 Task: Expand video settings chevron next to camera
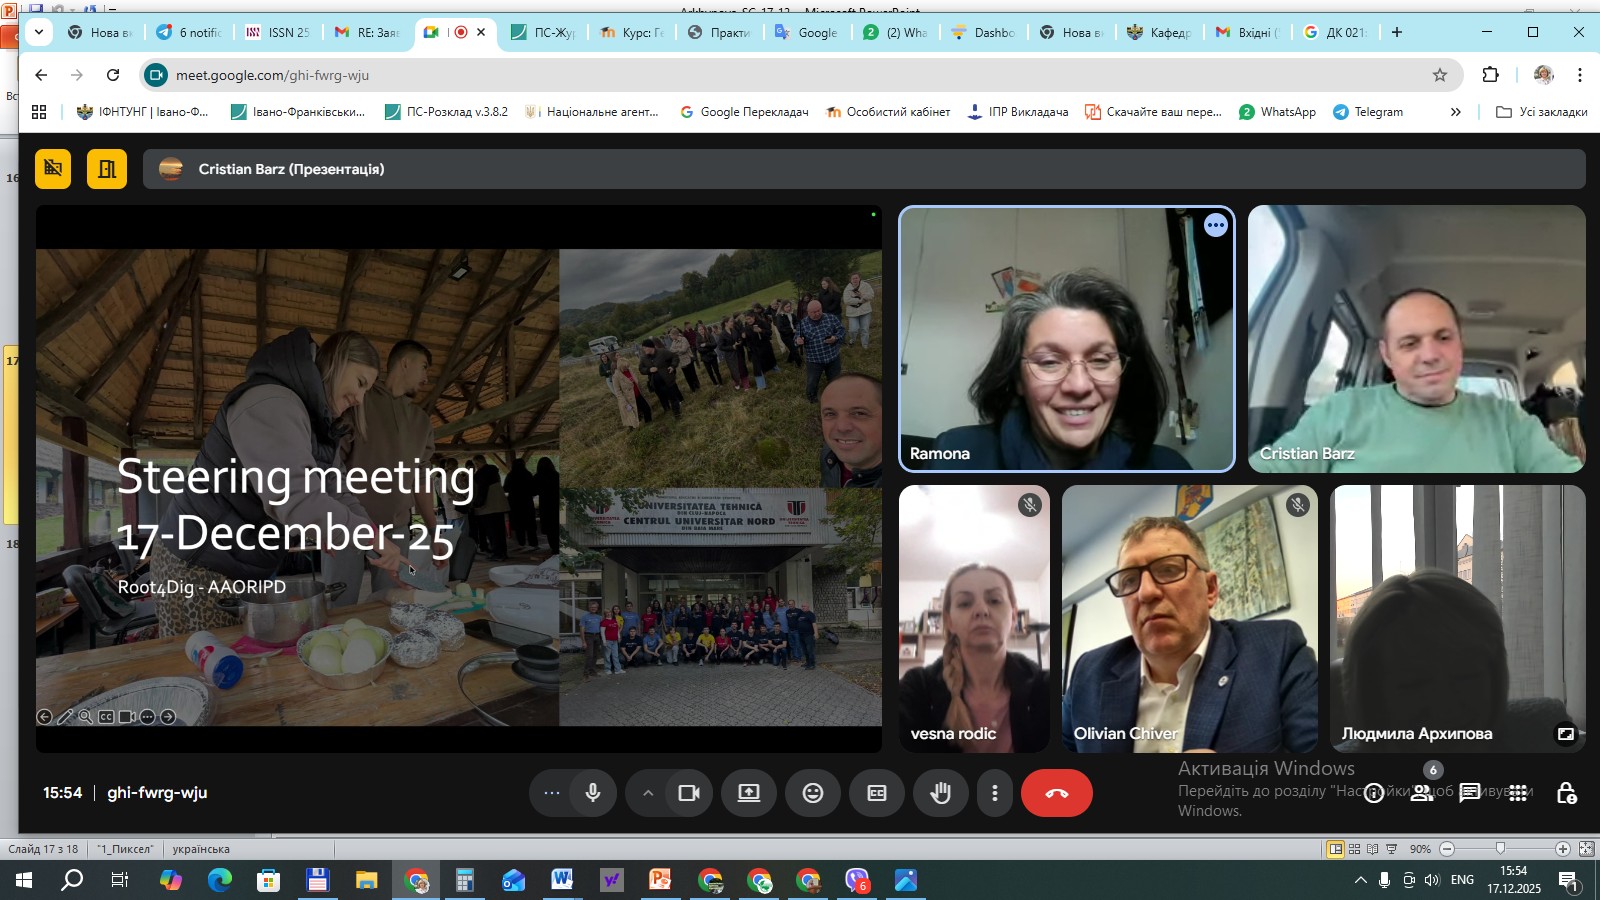[648, 793]
